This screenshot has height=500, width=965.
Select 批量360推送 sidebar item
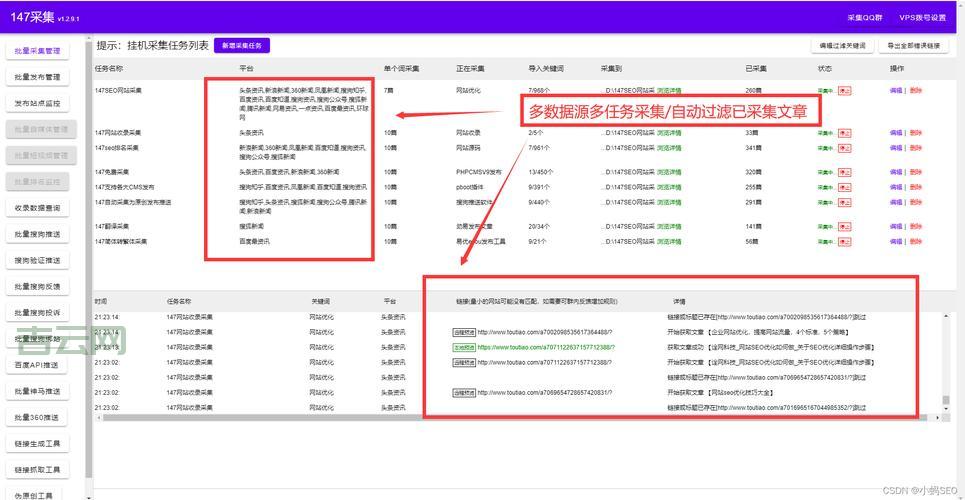click(38, 417)
